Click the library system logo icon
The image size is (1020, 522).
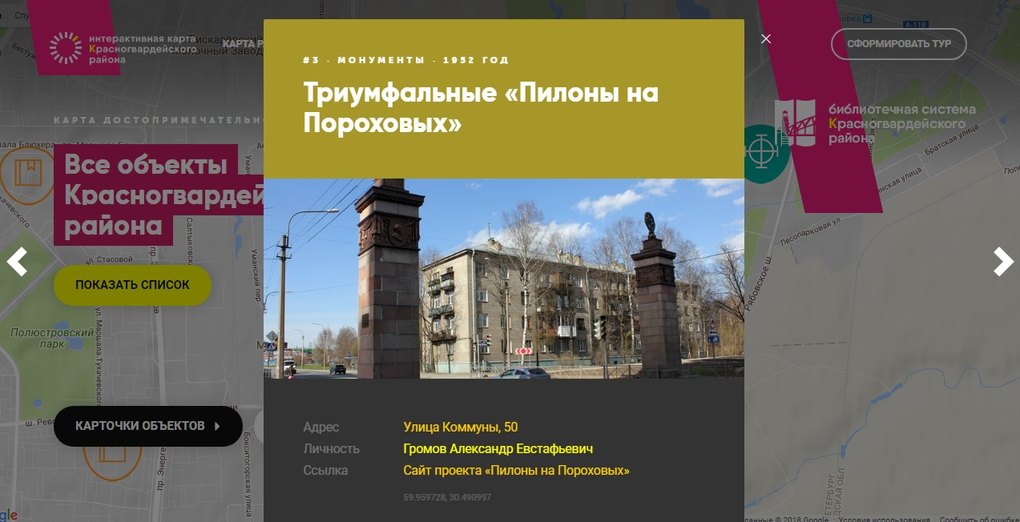click(795, 122)
